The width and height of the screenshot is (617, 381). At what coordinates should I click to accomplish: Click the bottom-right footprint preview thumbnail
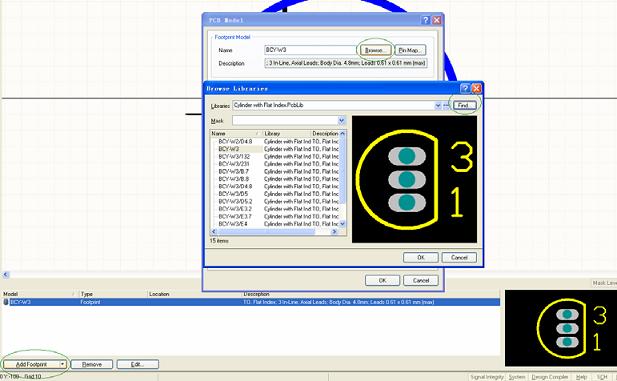point(561,328)
